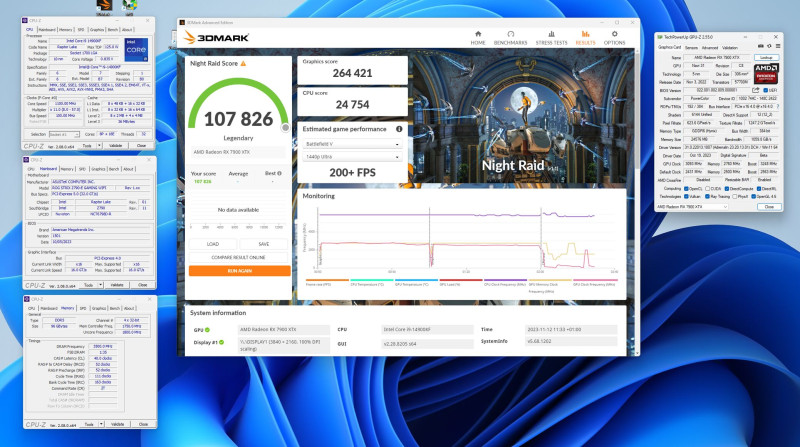Viewport: 800px width, 447px height.
Task: Click the green Display #1 check icon
Action: tap(221, 342)
